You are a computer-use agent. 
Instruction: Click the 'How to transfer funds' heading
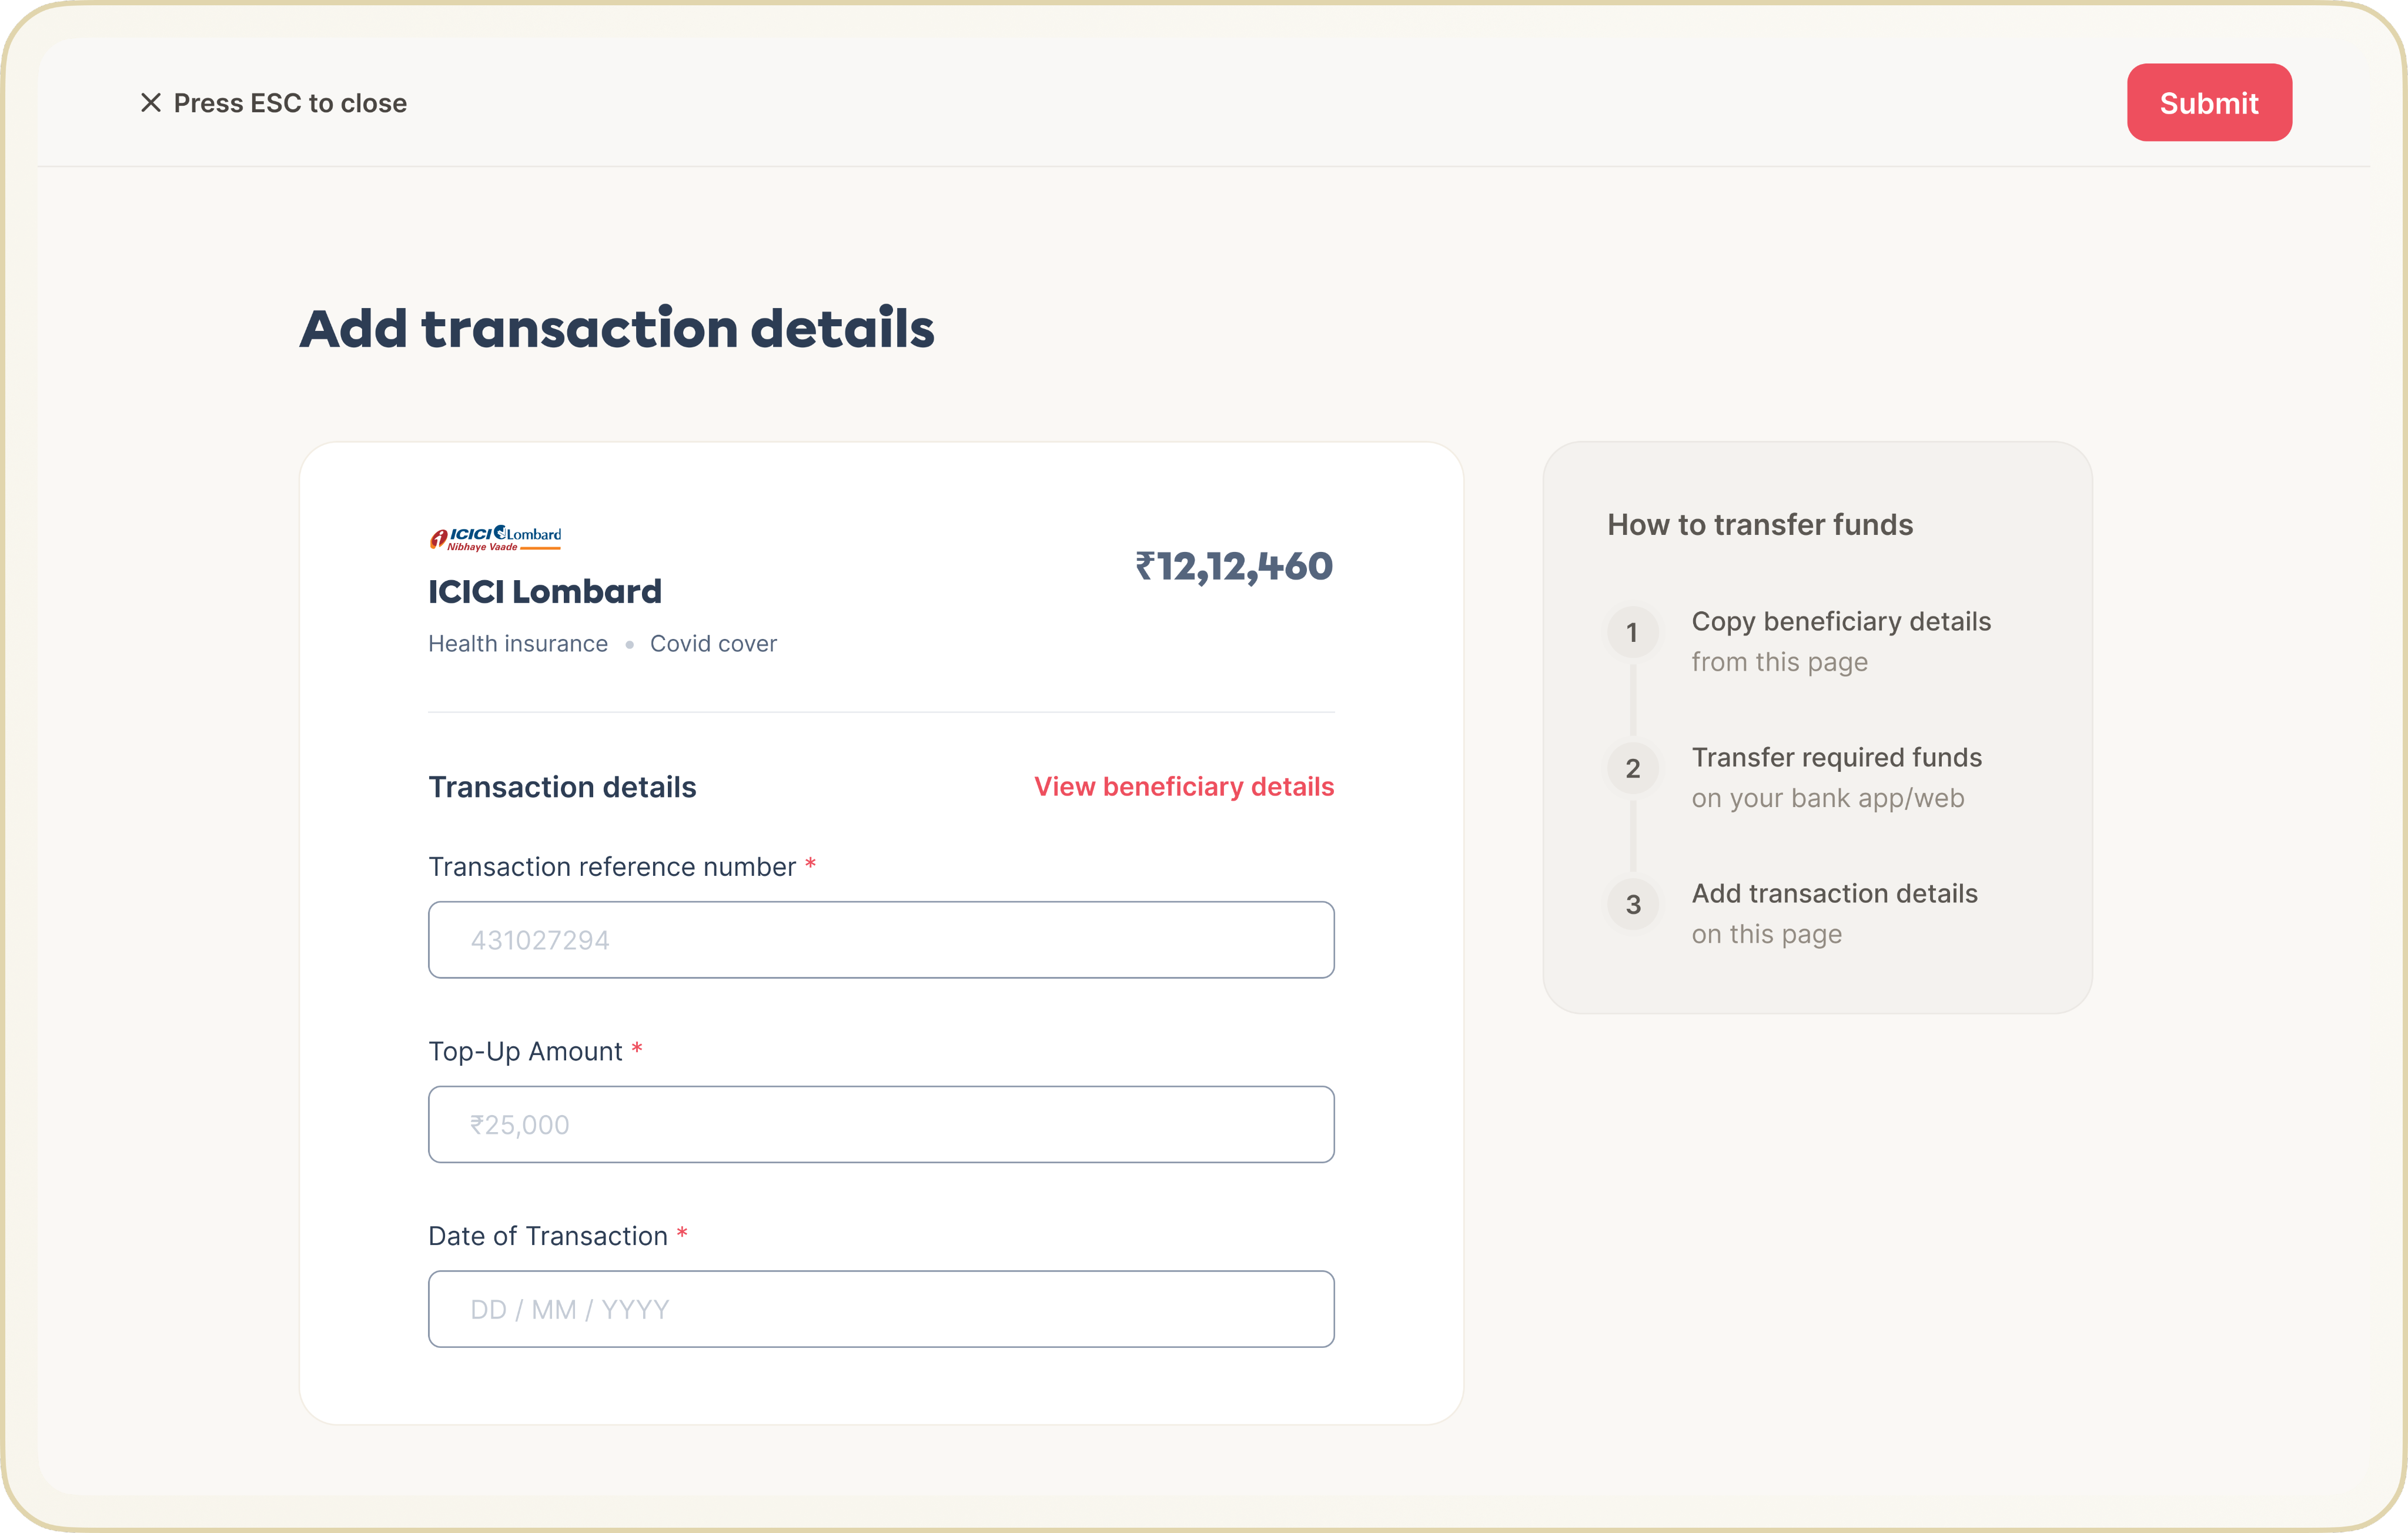(1759, 525)
